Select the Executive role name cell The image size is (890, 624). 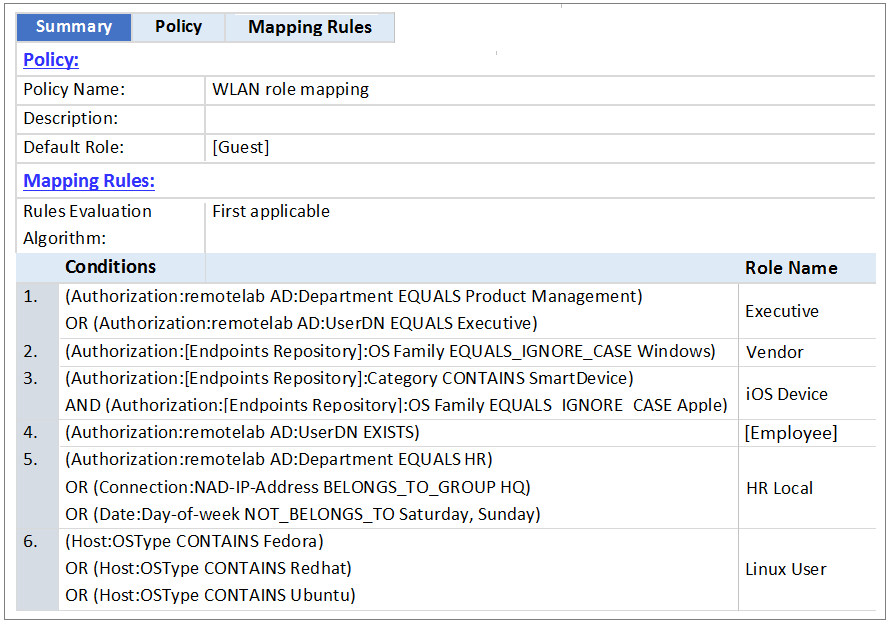click(x=782, y=311)
